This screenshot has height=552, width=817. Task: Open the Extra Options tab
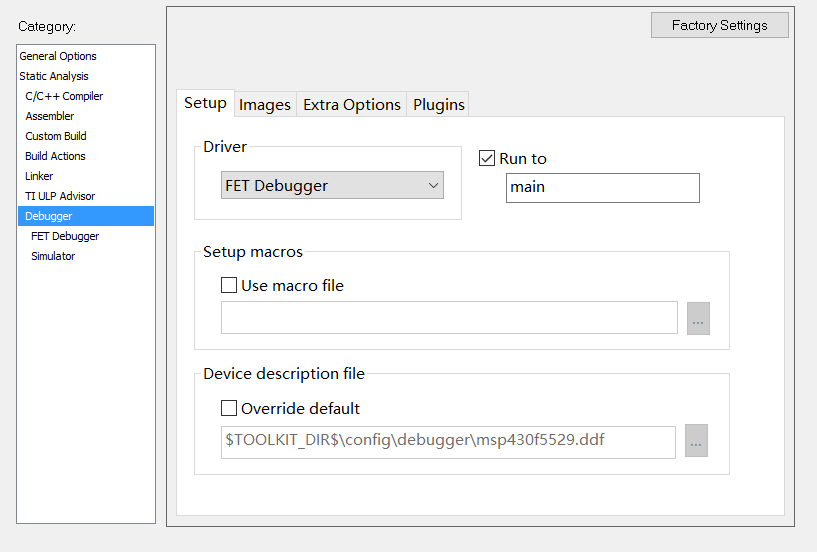tap(352, 105)
